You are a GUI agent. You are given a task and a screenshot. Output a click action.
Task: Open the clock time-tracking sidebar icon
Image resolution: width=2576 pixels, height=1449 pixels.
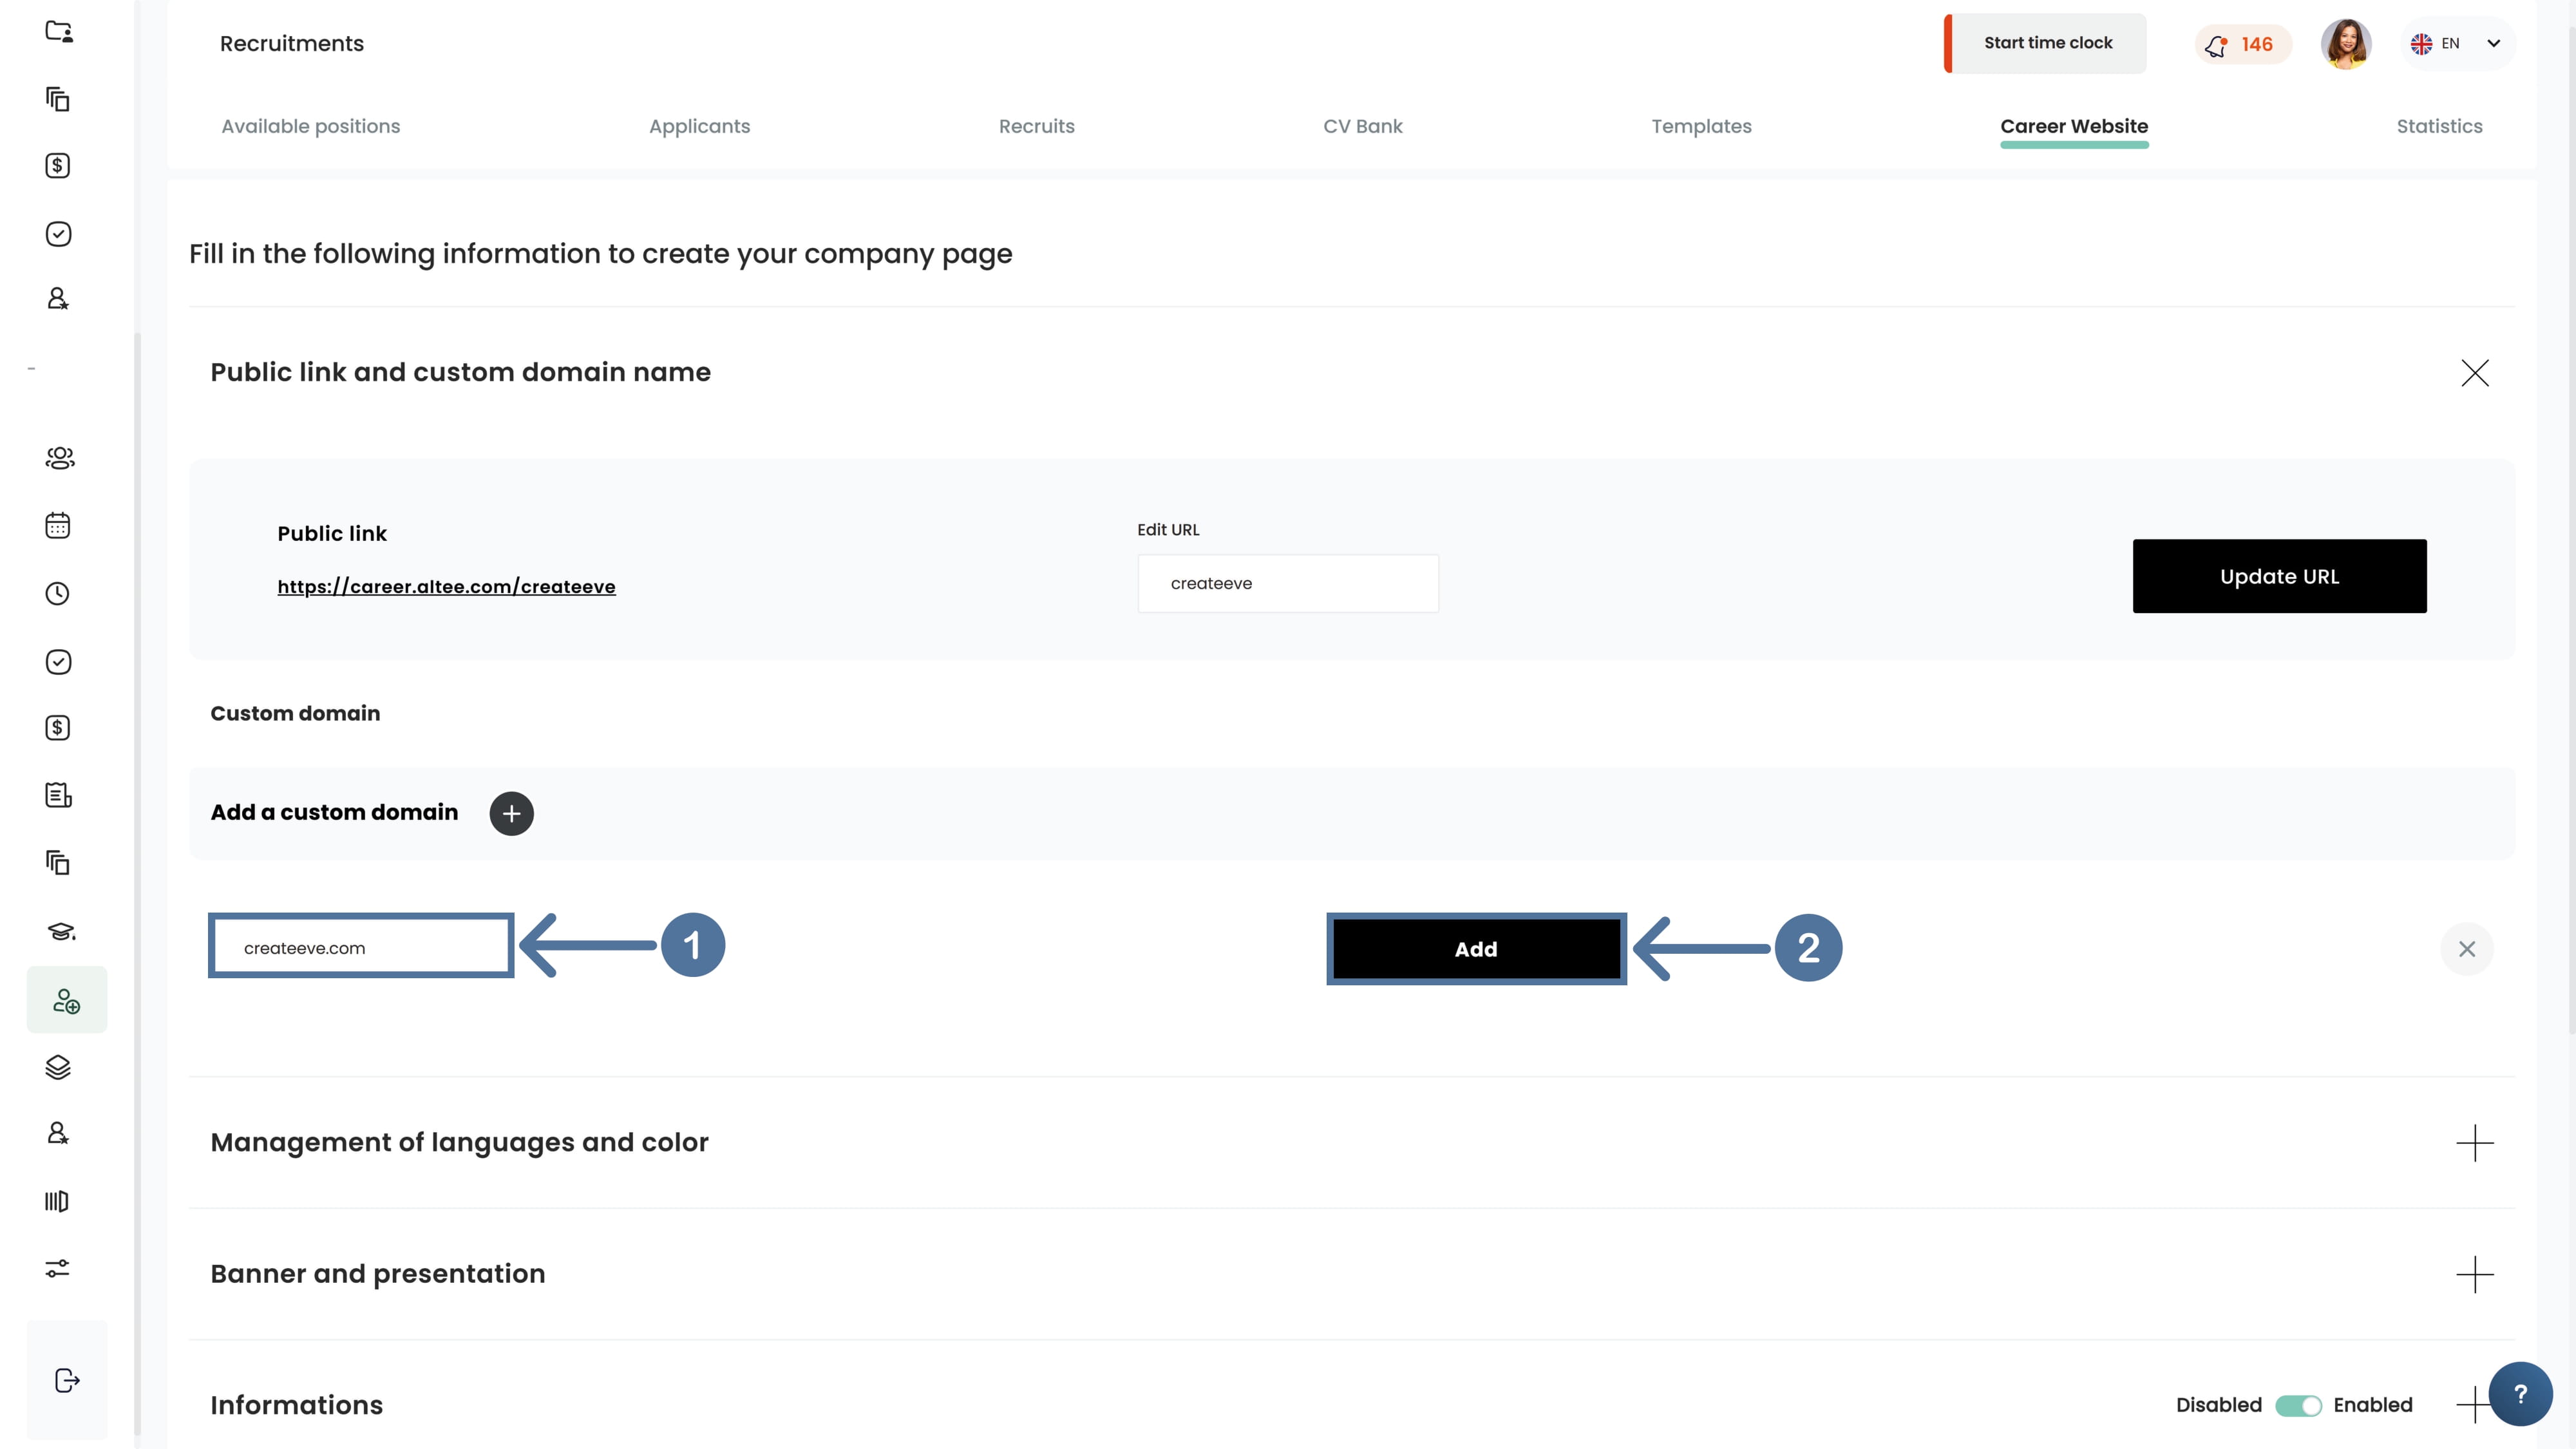click(58, 594)
